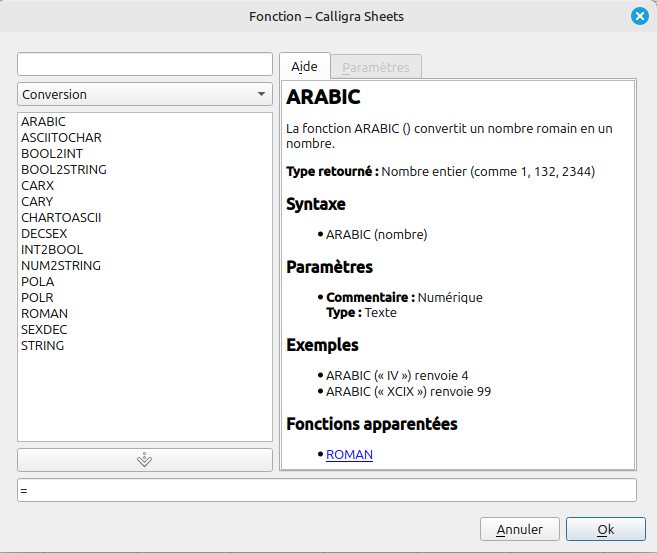Click the function search field
Viewport: 657px width, 553px height.
(145, 64)
